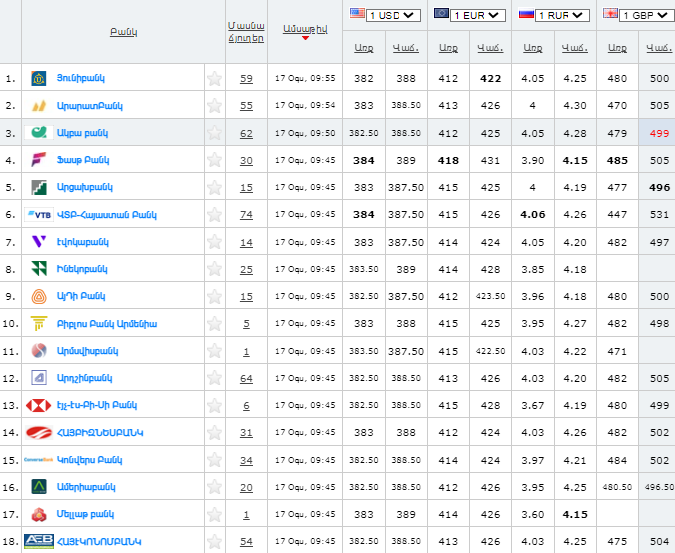675x553 pixels.
Task: Open the Էյչ-Էս-Բի-Սի Բանկ link
Action: pos(97,405)
